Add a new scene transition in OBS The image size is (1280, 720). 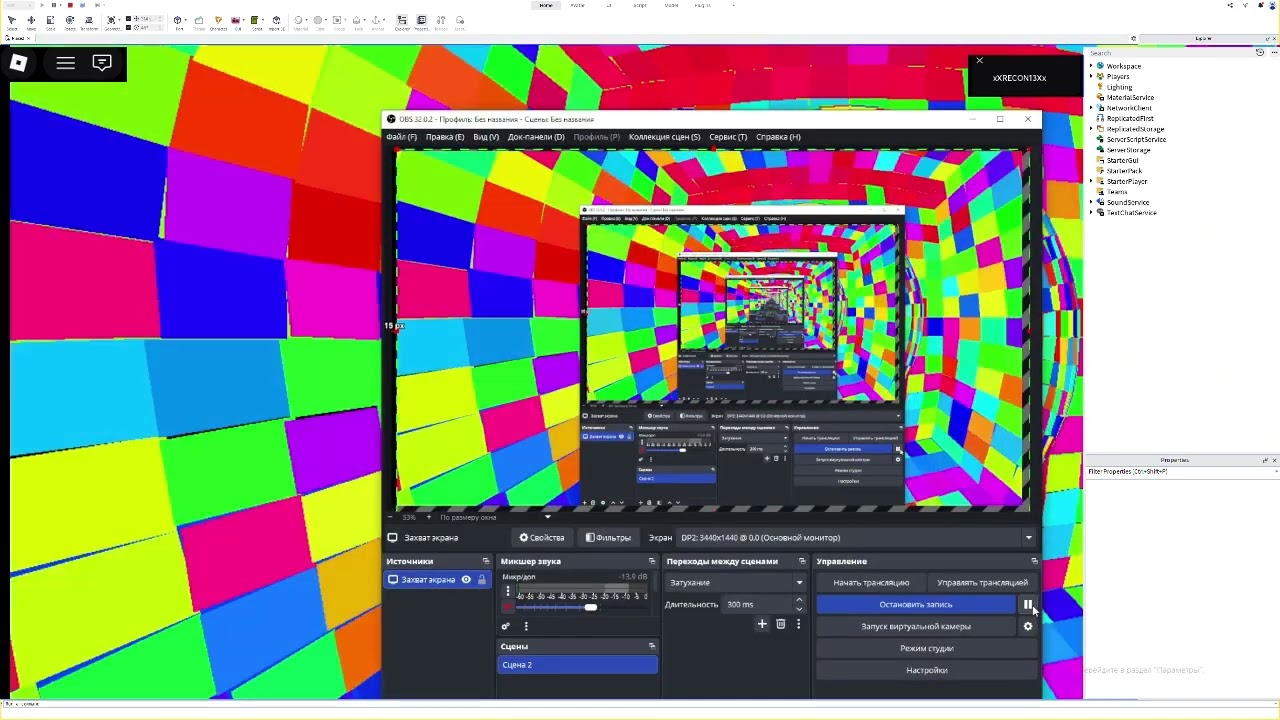[x=762, y=625]
